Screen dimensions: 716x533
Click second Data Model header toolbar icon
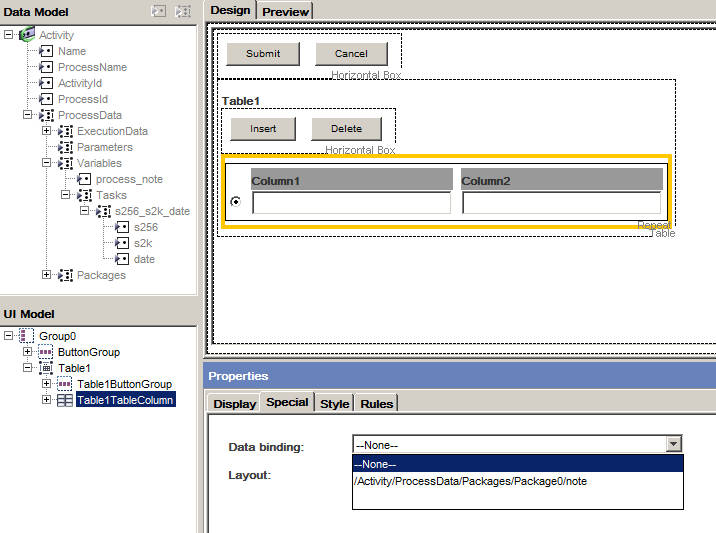point(183,11)
